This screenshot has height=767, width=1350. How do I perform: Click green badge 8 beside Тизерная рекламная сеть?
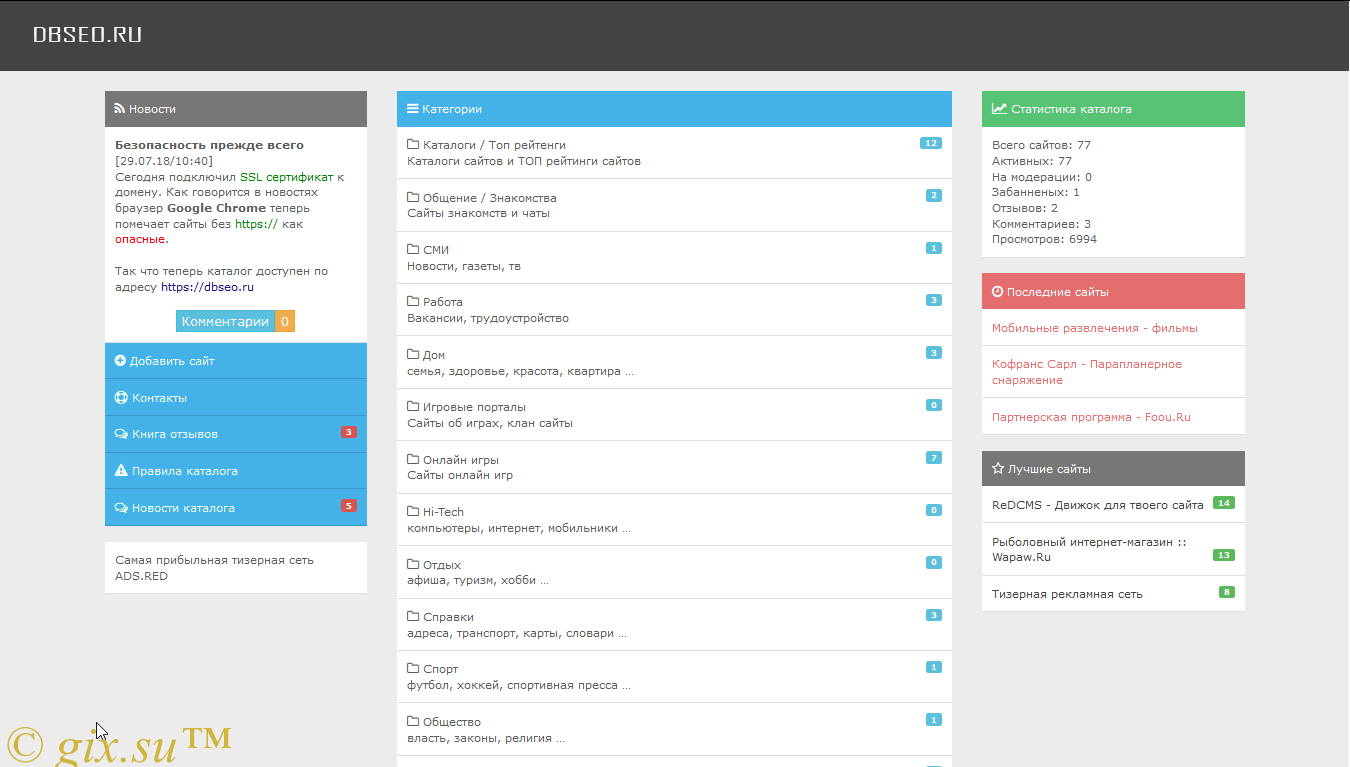1227,592
